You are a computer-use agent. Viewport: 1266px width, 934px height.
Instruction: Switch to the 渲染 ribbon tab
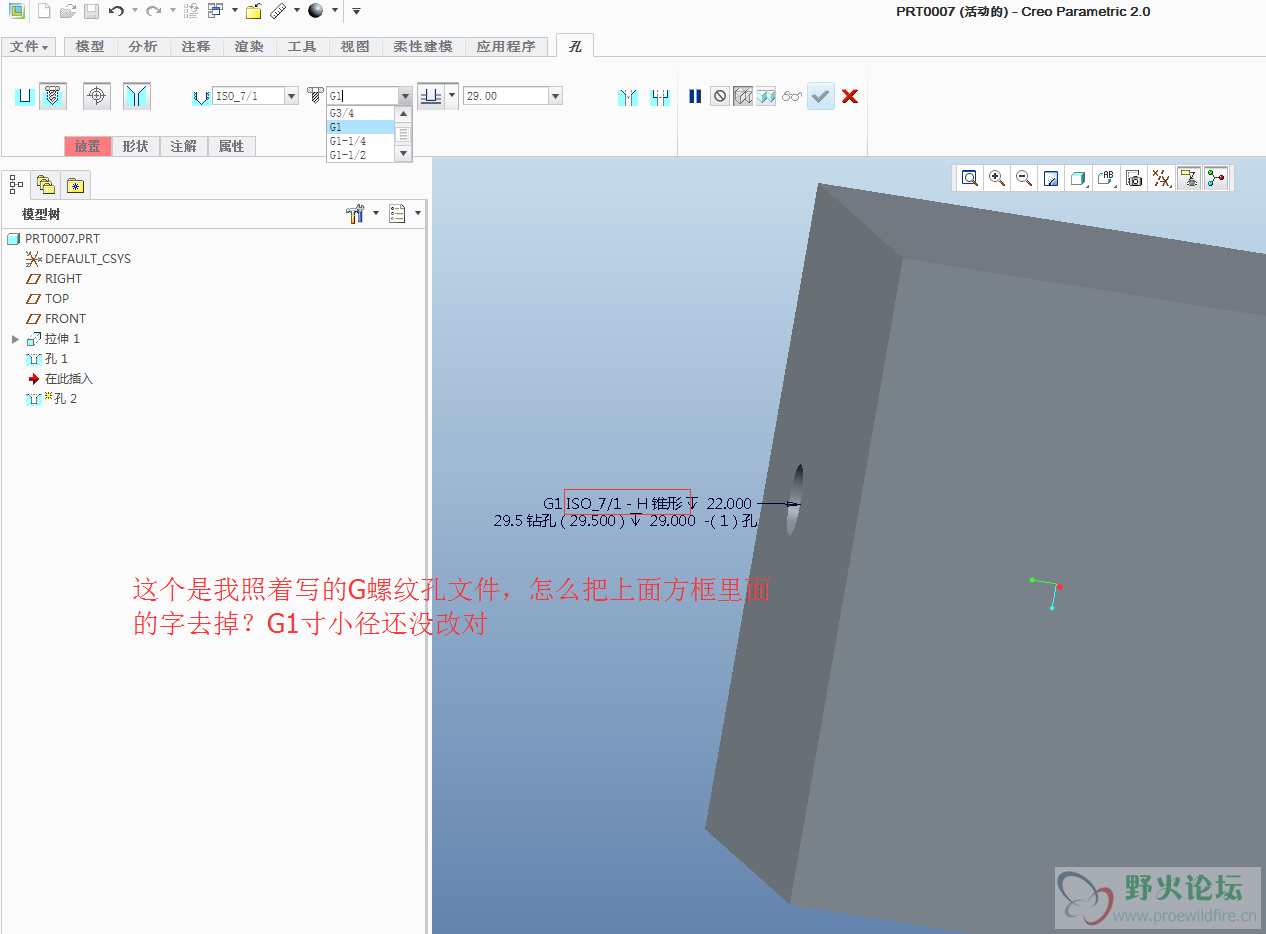tap(249, 46)
